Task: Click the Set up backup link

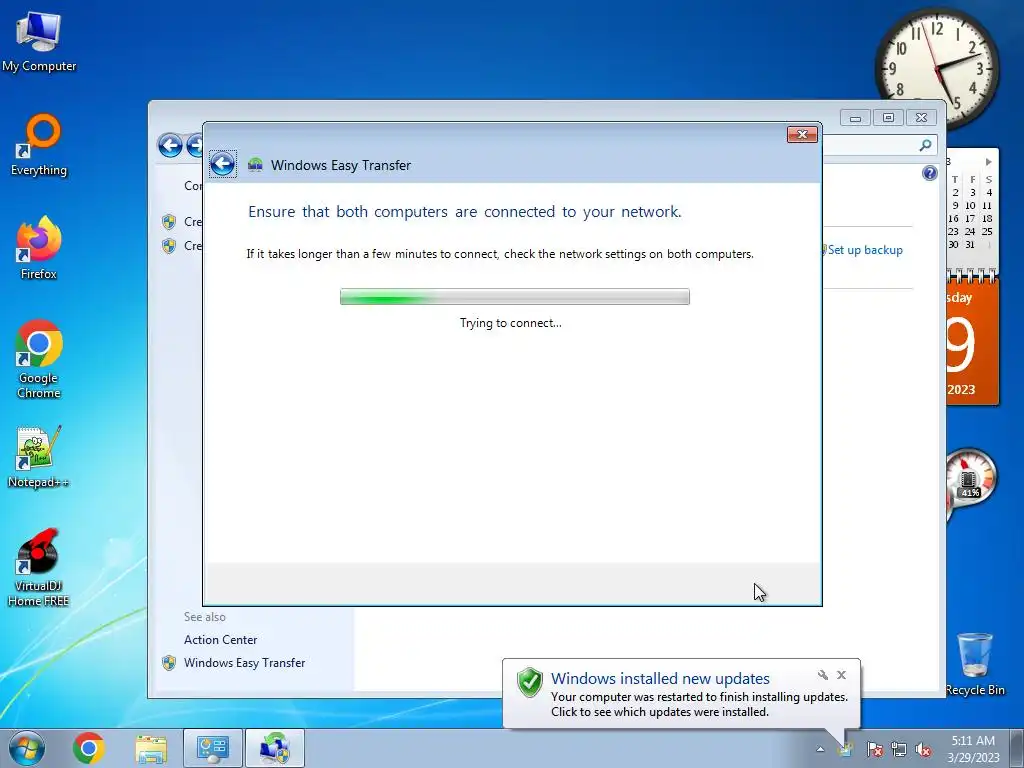Action: point(865,250)
